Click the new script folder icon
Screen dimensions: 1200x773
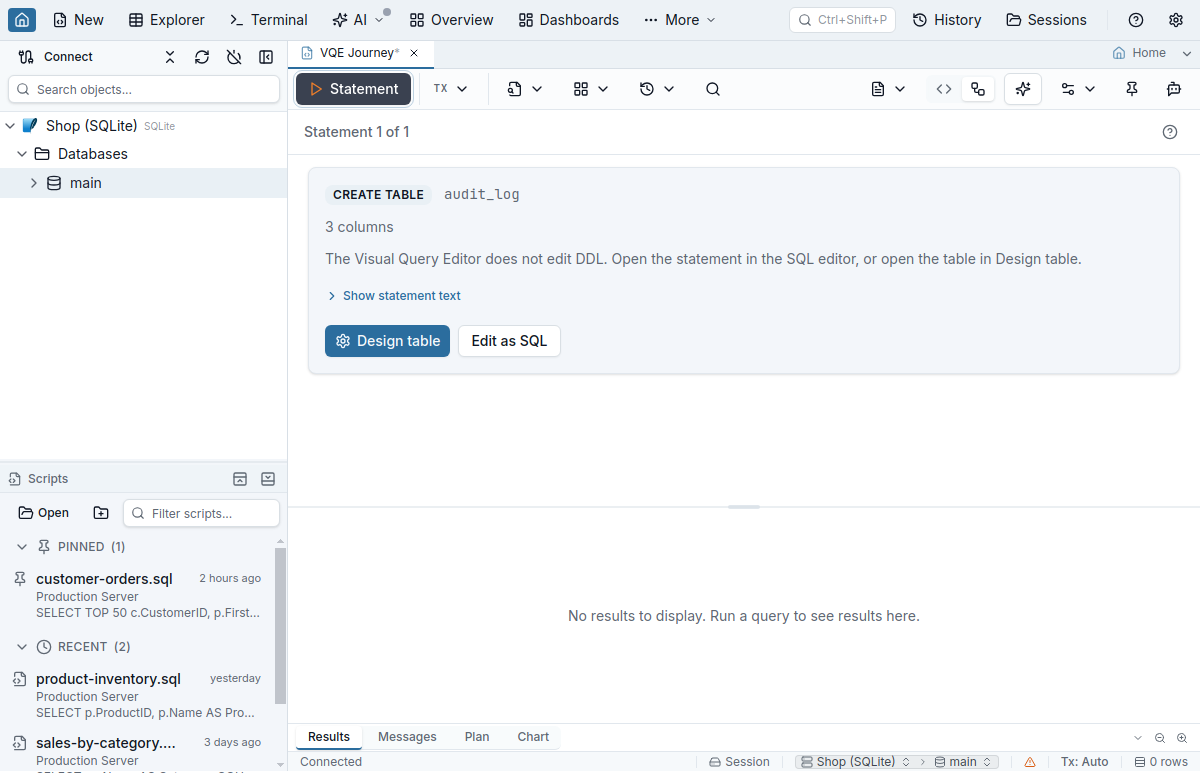(101, 513)
